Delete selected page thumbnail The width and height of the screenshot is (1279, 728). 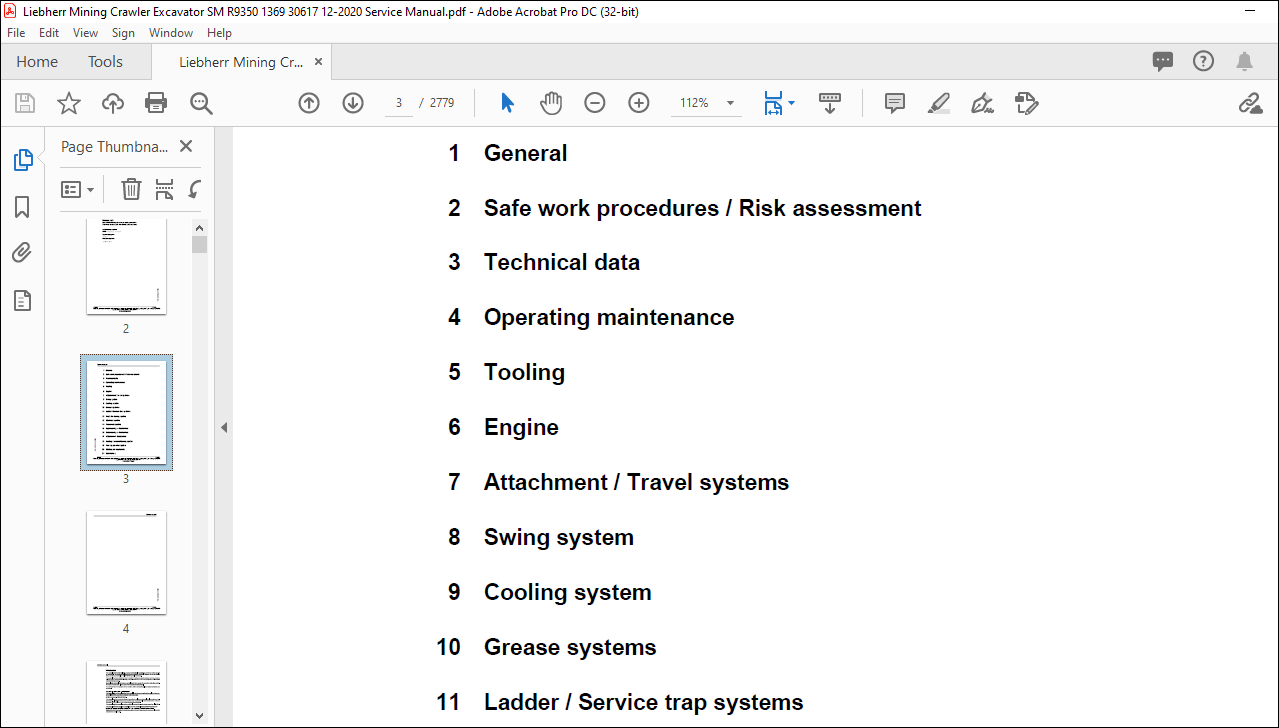pos(131,189)
